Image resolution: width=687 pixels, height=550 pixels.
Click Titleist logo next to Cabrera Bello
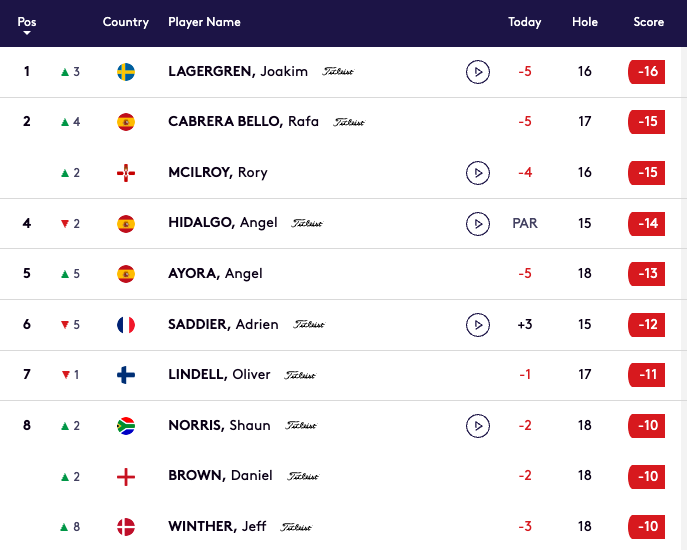(x=349, y=123)
